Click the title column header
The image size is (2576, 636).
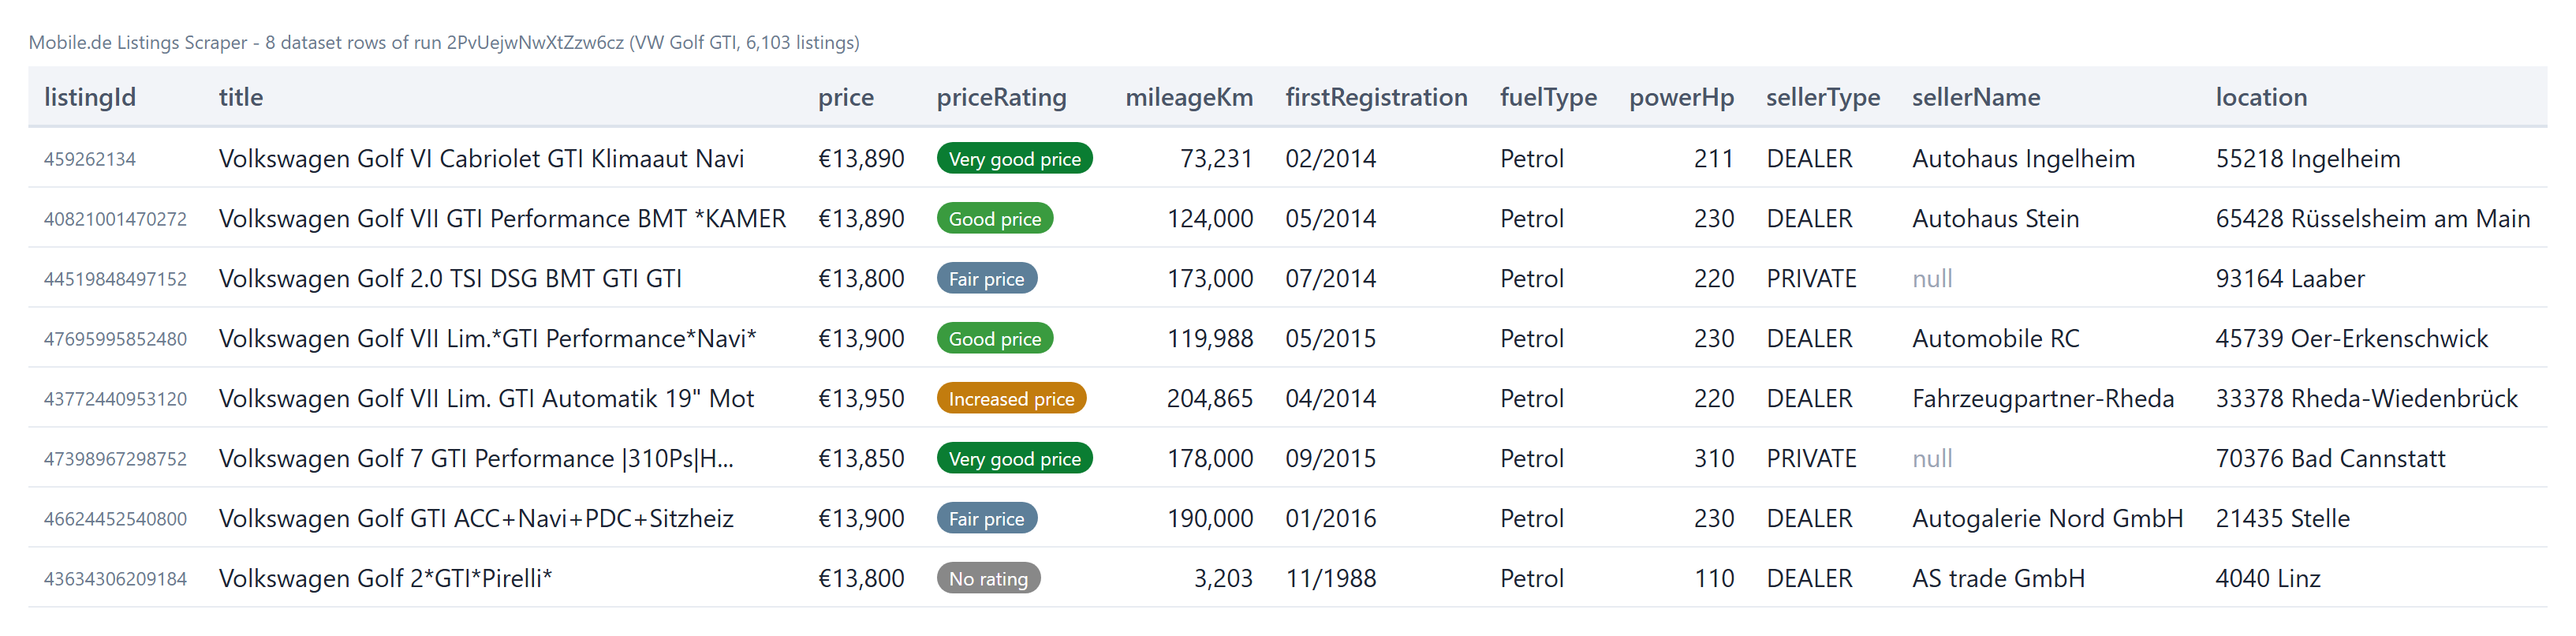click(x=241, y=97)
